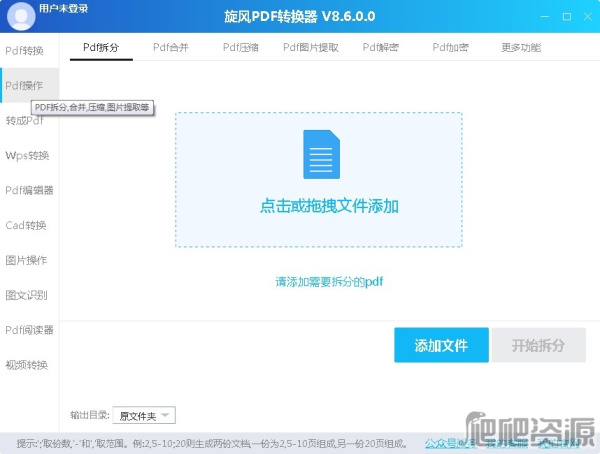Switch to the Pdf压缩 tab
Image resolution: width=600 pixels, height=454 pixels.
click(240, 47)
